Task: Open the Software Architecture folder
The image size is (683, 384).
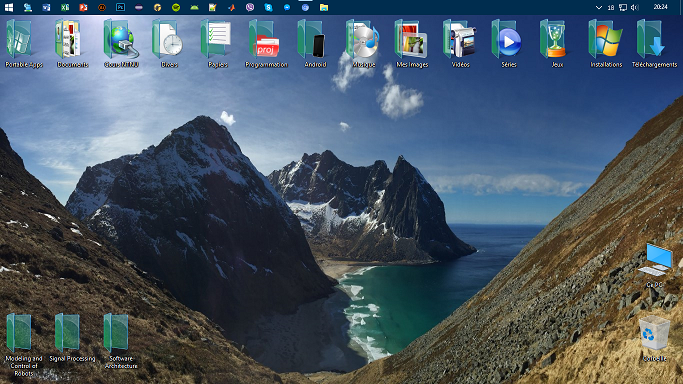Action: [121, 342]
